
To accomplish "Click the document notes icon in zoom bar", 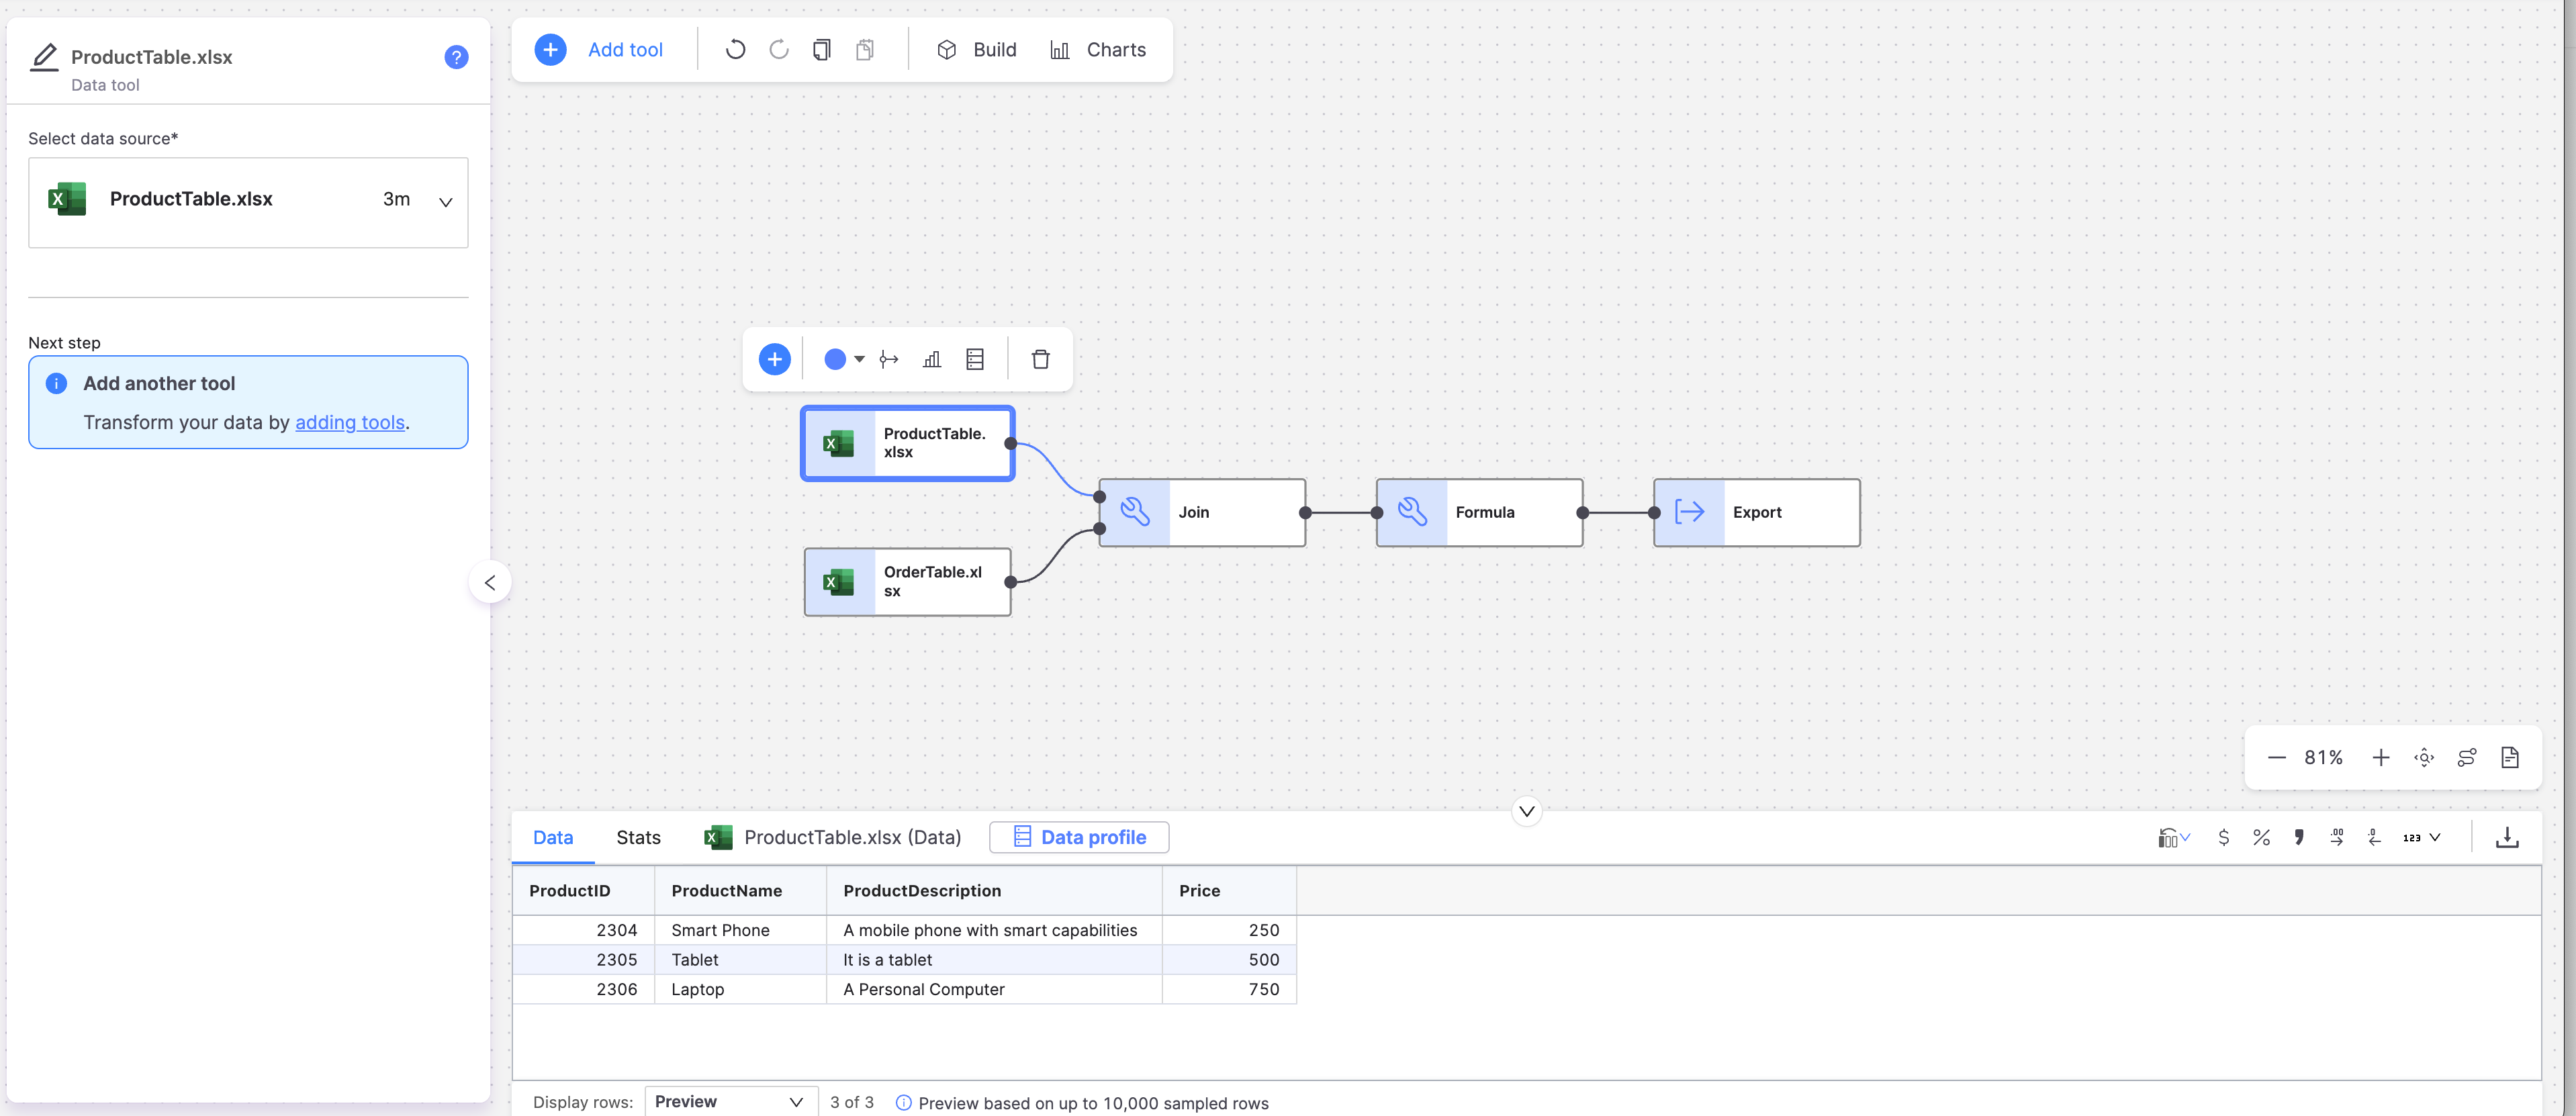I will tap(2510, 757).
